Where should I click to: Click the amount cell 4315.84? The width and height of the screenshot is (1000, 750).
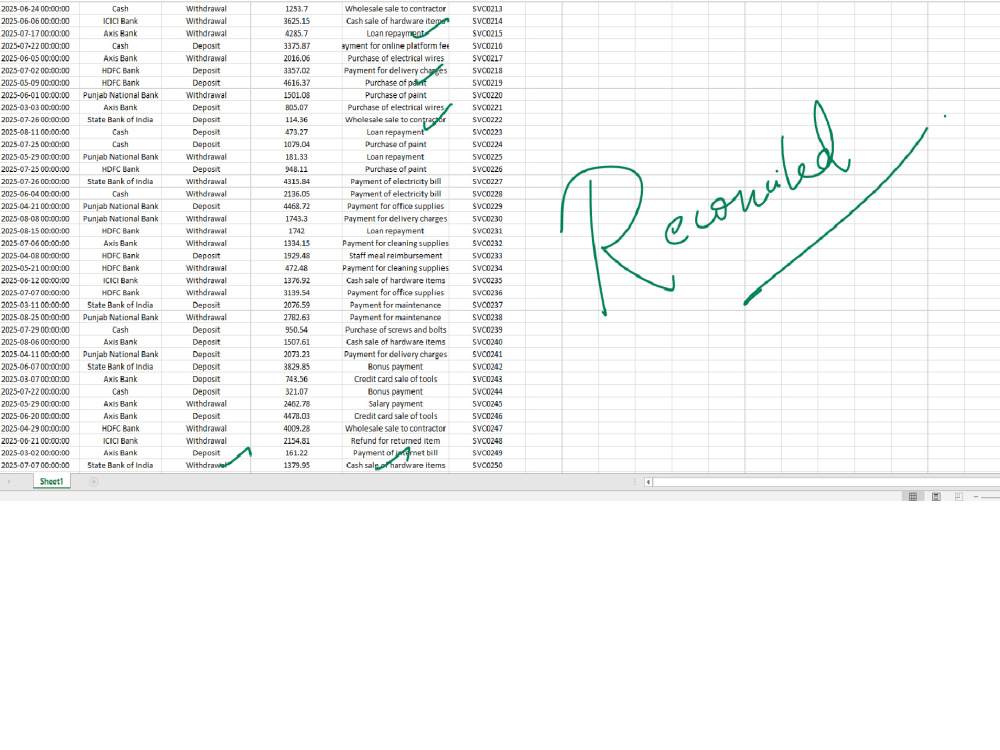coord(297,182)
